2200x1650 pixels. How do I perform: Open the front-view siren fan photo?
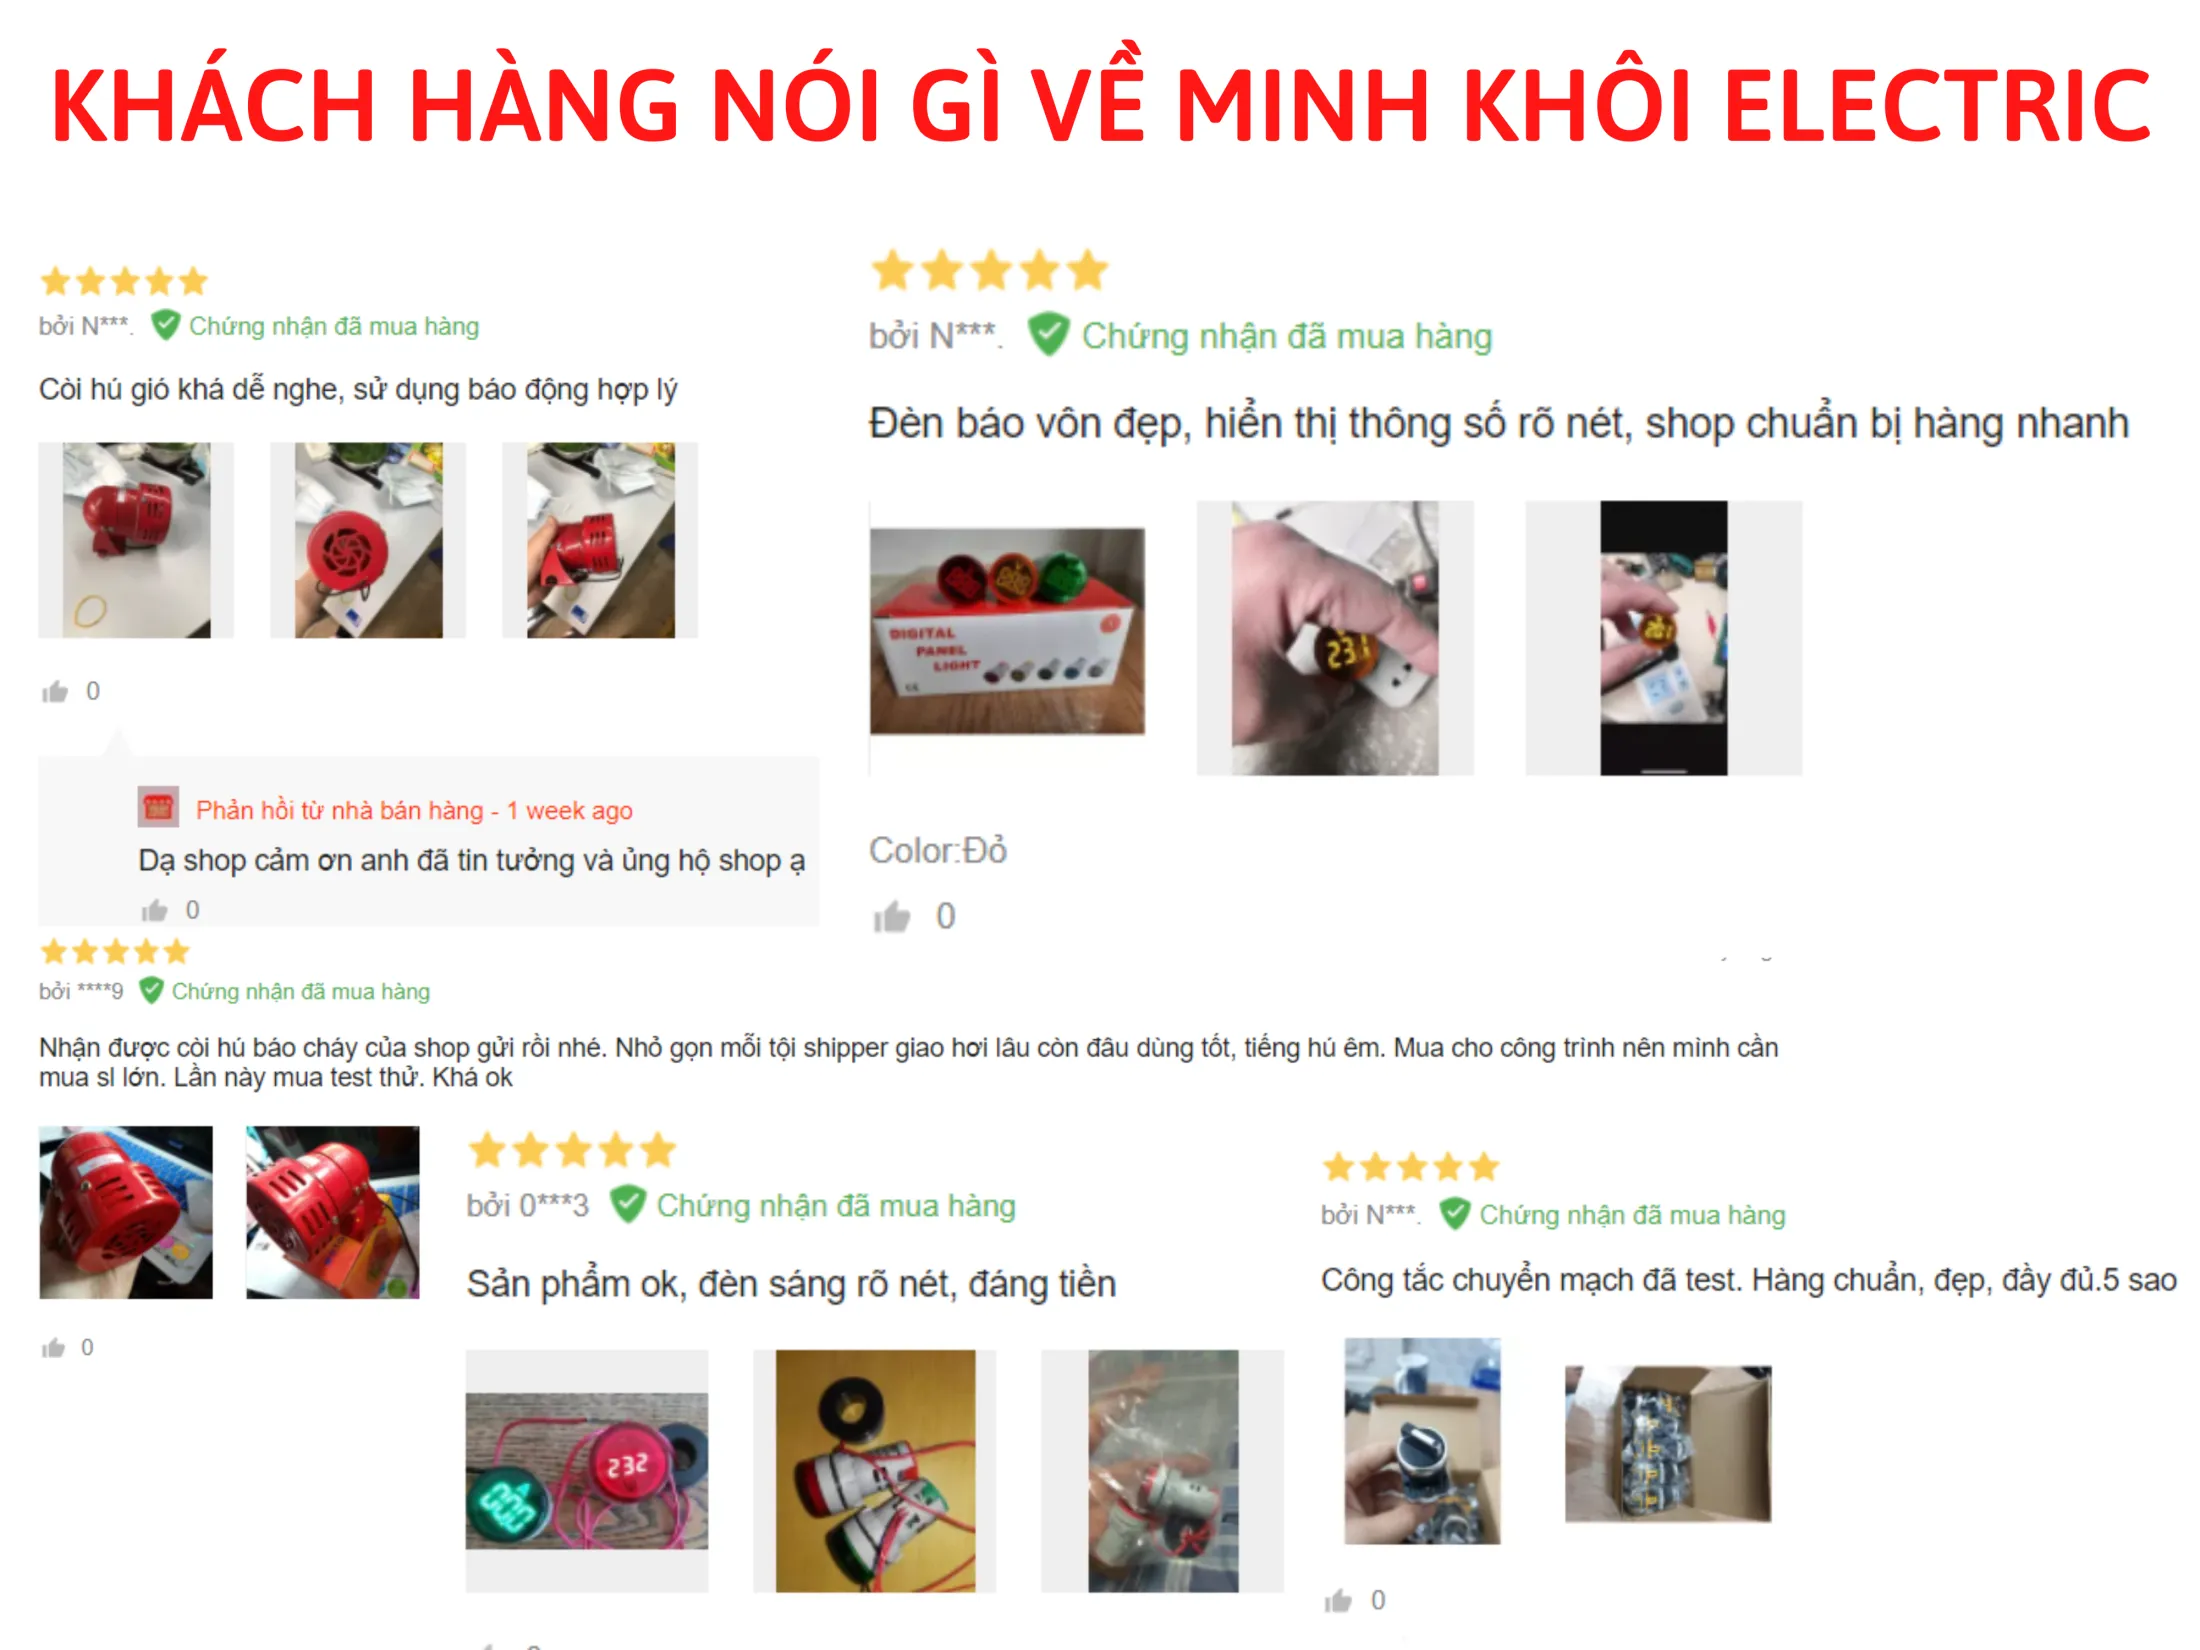368,540
